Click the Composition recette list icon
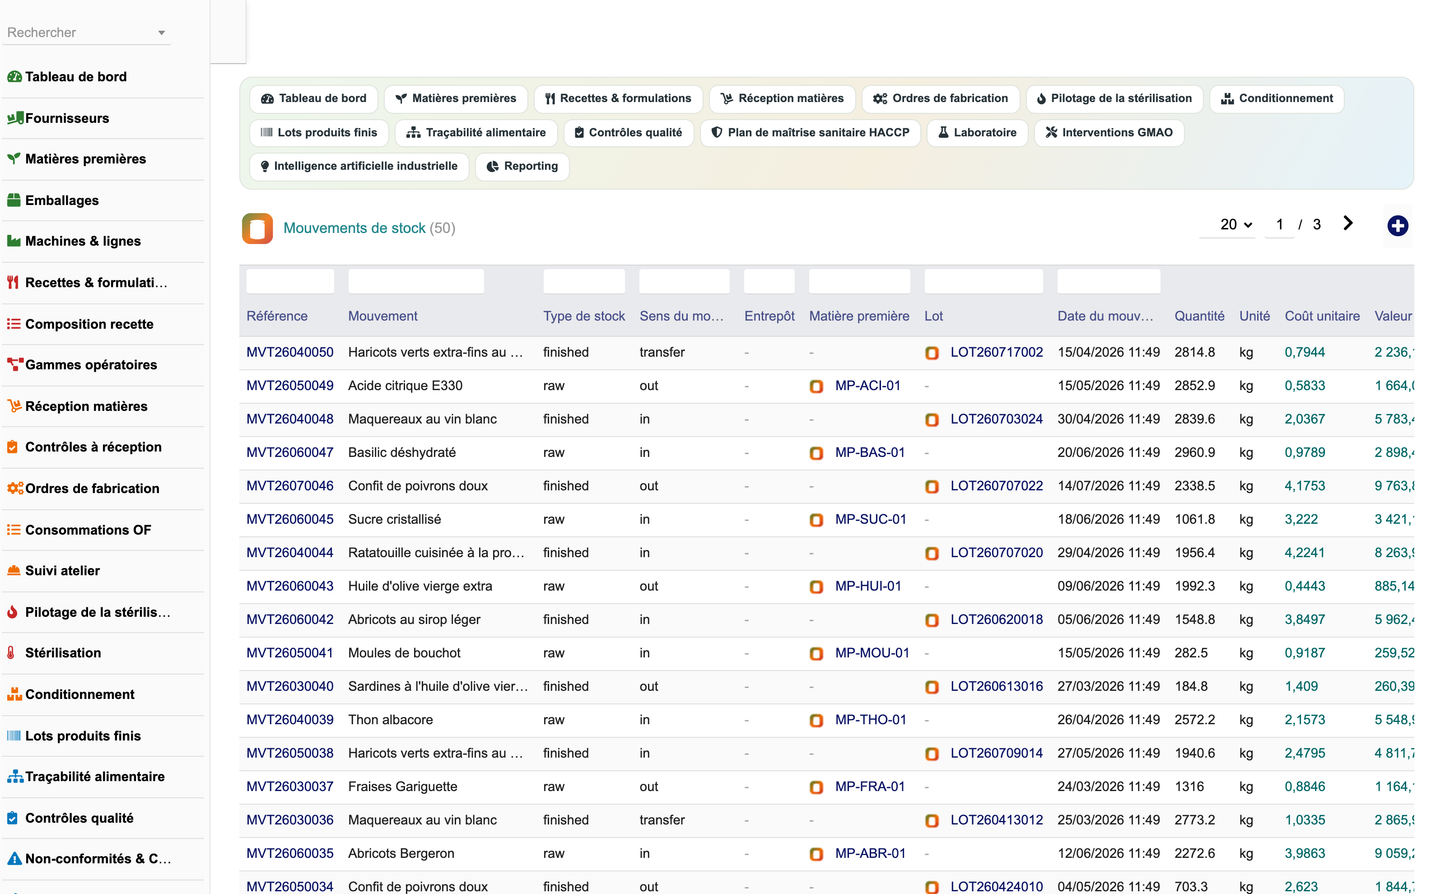The height and width of the screenshot is (894, 1445). pyautogui.click(x=14, y=324)
